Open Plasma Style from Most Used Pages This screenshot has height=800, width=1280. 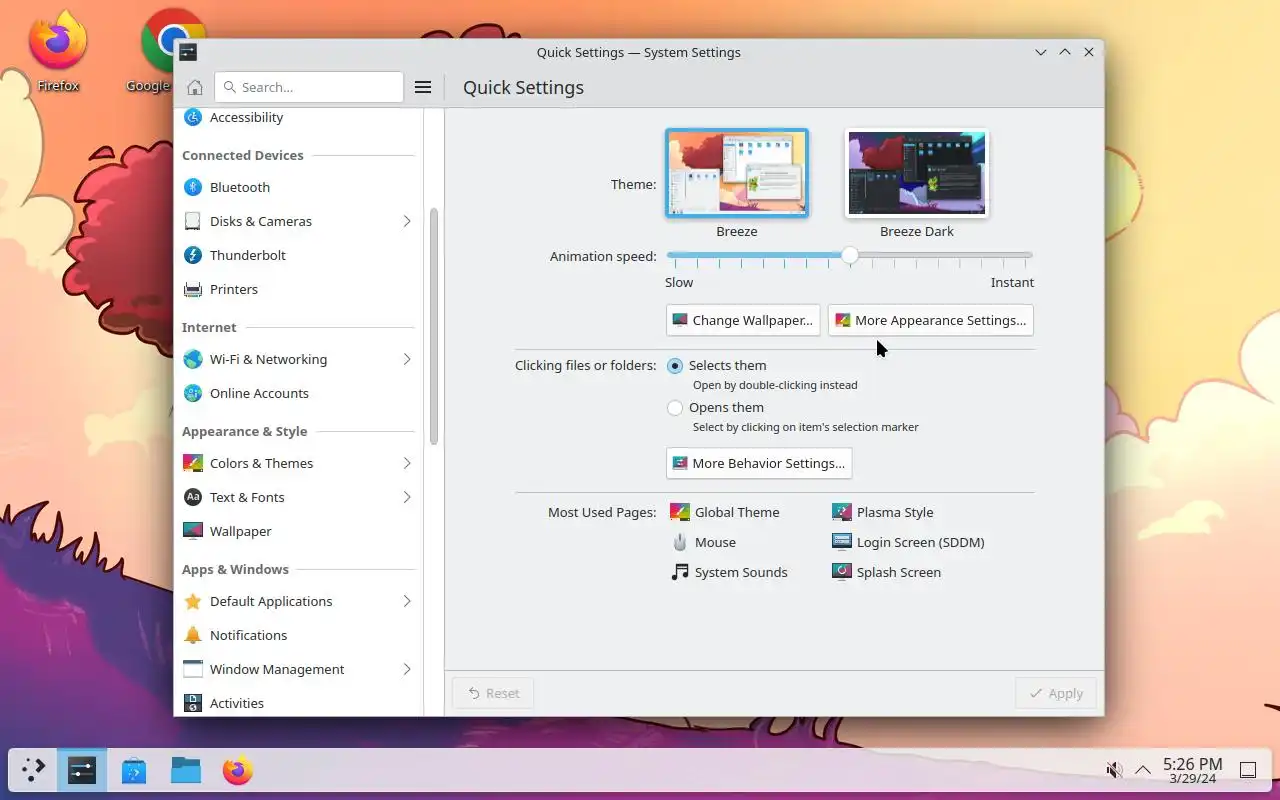point(883,512)
